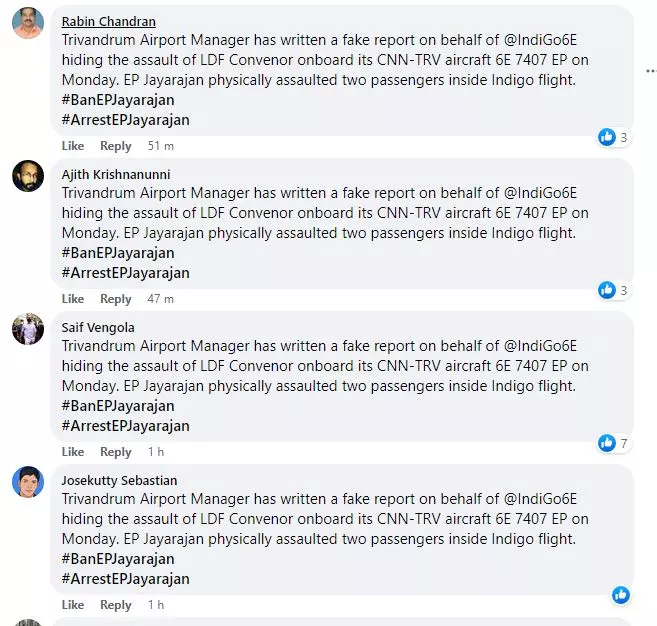
Task: Open Saif Vengola's profile name link
Action: 98,327
